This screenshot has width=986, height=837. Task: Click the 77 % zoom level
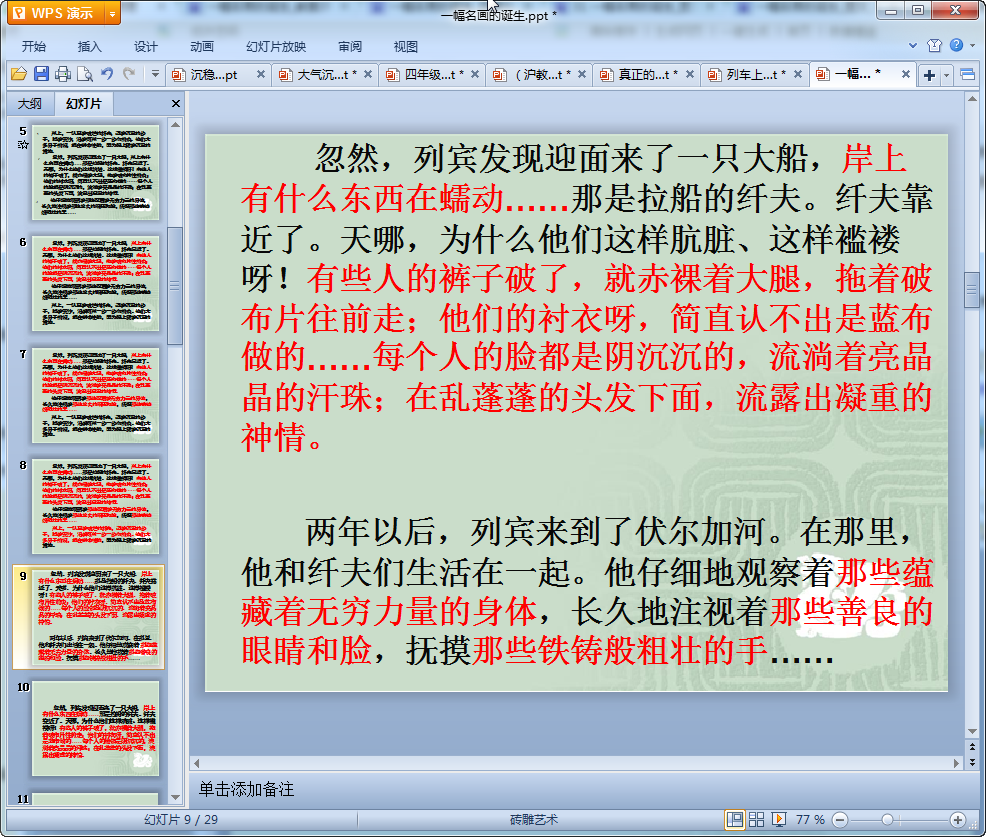[811, 819]
